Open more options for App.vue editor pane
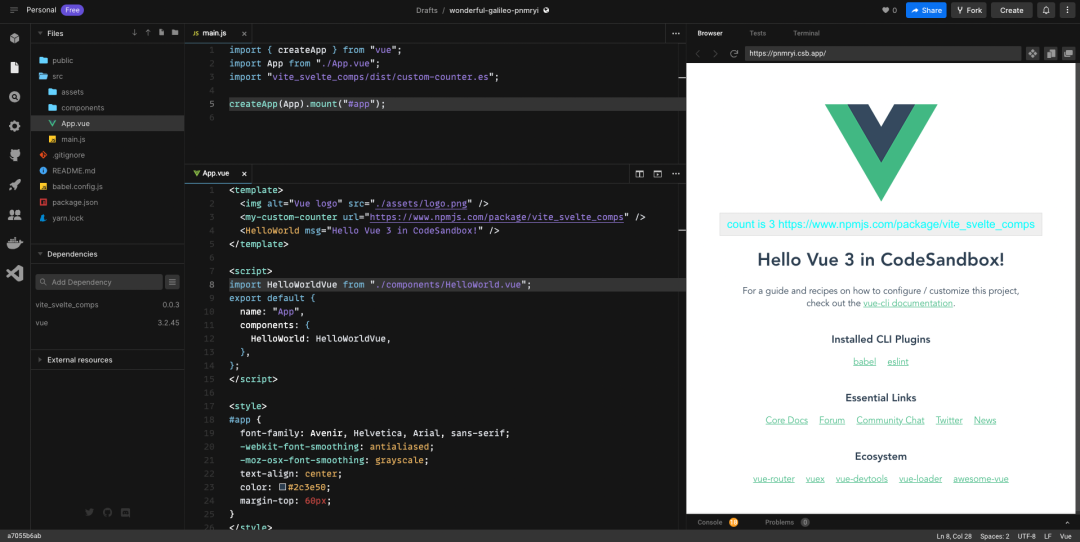This screenshot has width=1080, height=542. click(x=676, y=174)
